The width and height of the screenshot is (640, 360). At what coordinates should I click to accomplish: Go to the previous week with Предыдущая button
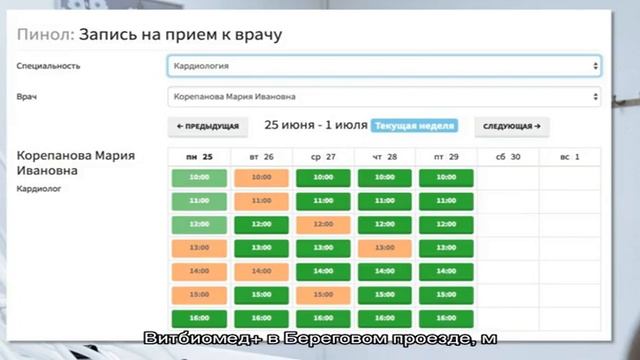point(208,127)
